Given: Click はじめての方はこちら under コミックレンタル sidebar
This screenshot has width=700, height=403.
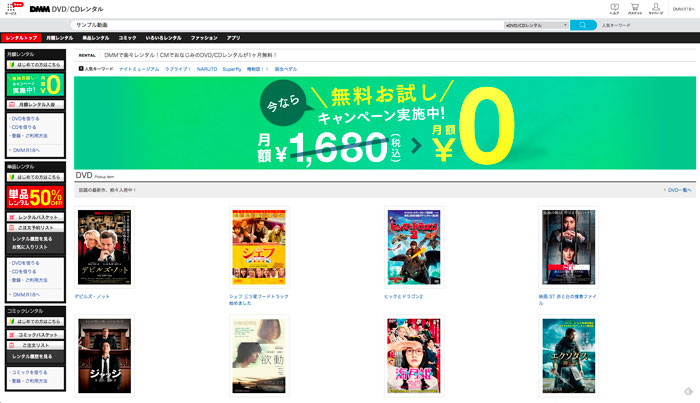Looking at the screenshot, I should pos(35,322).
